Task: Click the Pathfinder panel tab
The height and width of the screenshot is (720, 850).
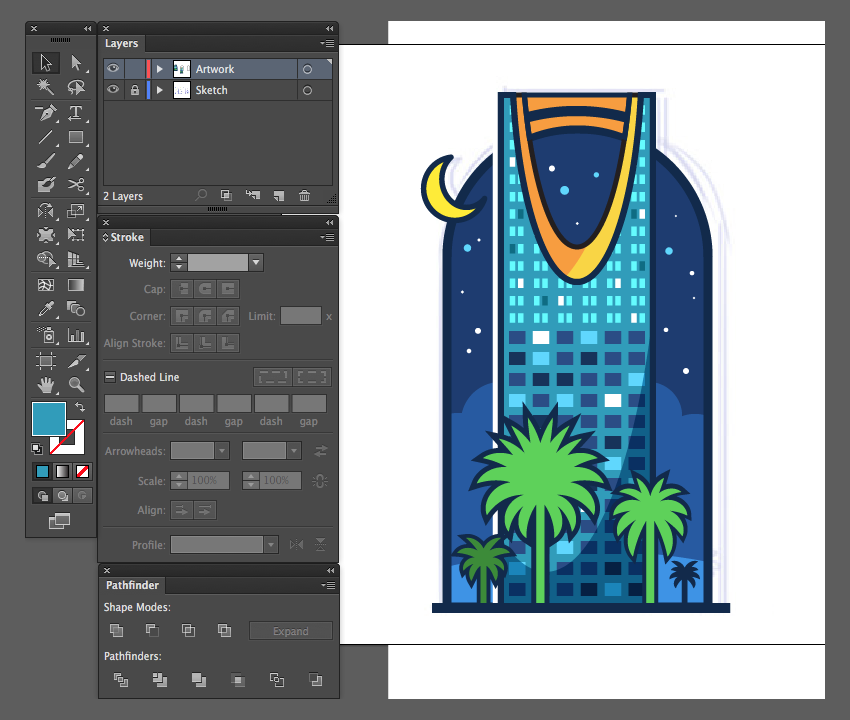Action: 132,585
